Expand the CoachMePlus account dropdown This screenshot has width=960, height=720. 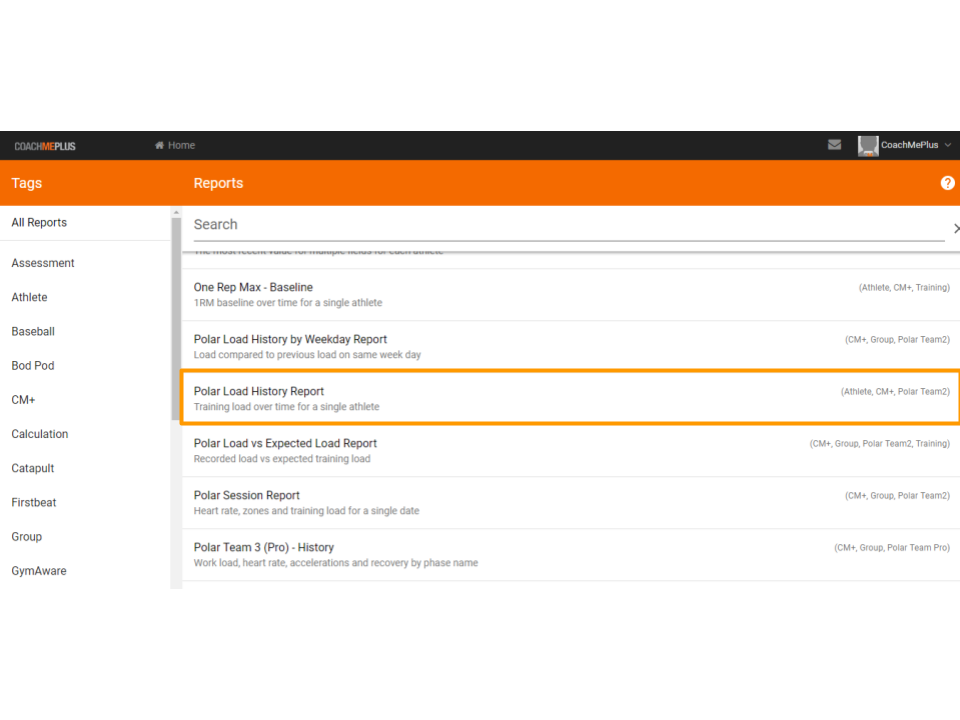pyautogui.click(x=948, y=145)
